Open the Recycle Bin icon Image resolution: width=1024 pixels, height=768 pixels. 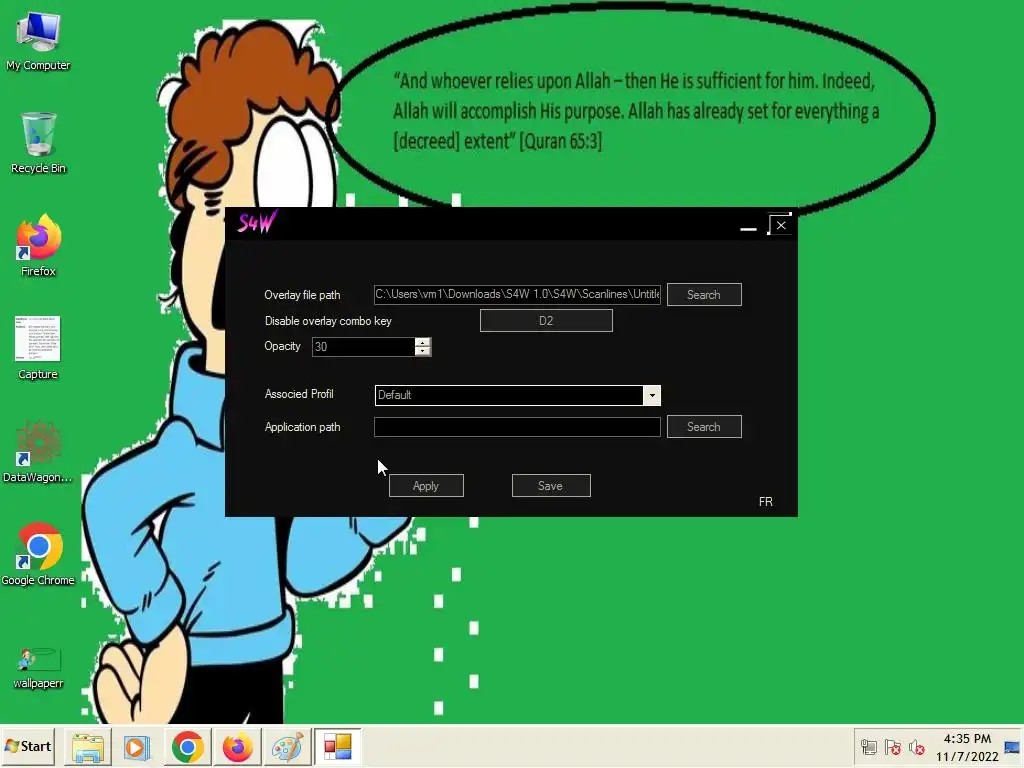pos(38,143)
